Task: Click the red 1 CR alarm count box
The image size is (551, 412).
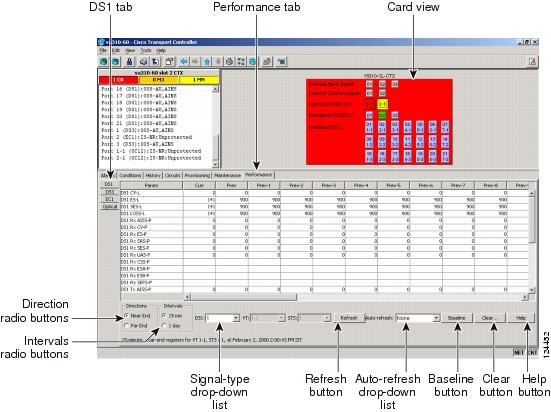Action: tap(119, 80)
